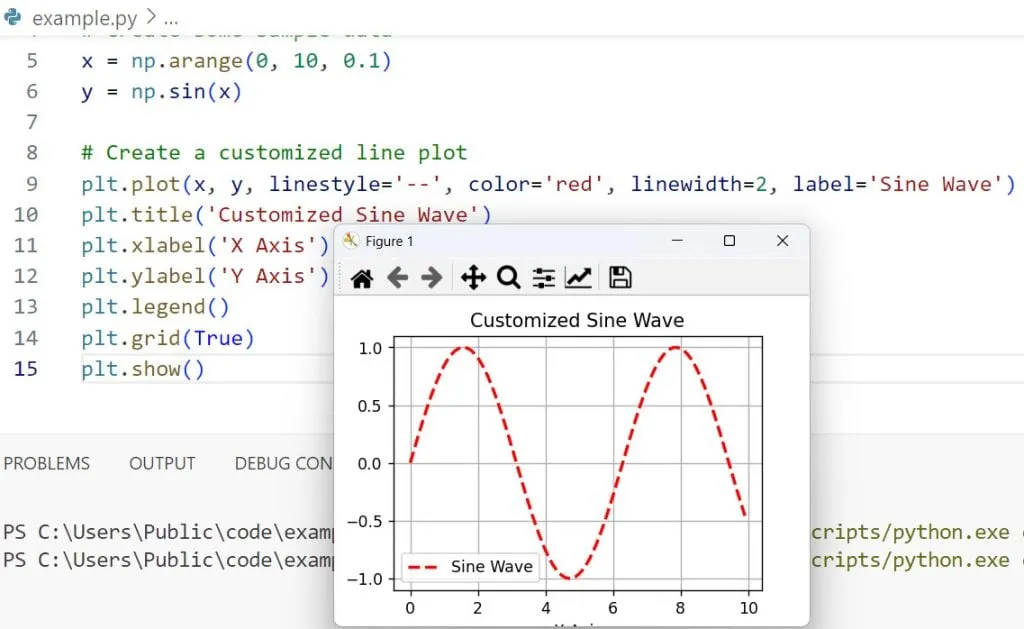Click the 'Customized Sine Wave' title string in code
This screenshot has height=629, width=1024.
pos(342,215)
